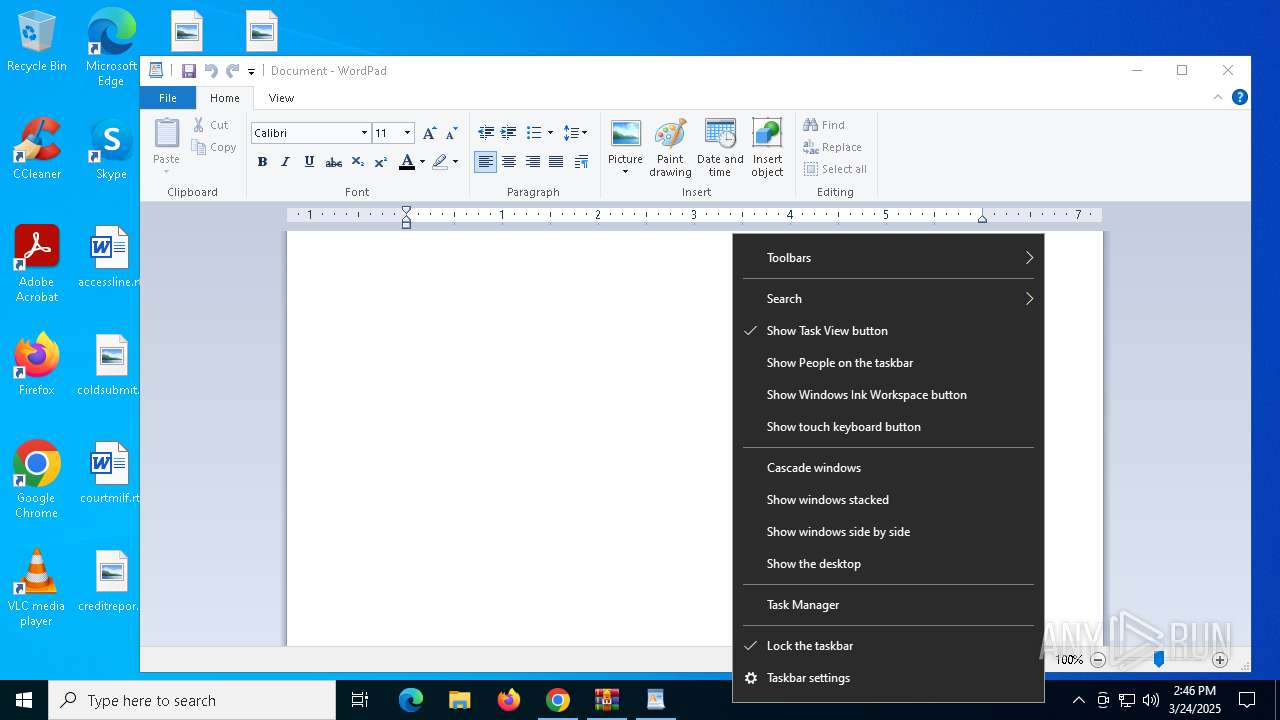Click Select all in Editing
Screen dimensions: 1280x720
(x=835, y=169)
